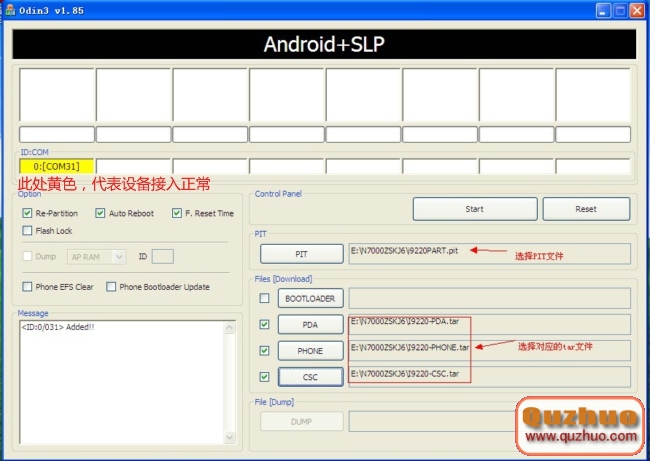Click the PHONE browse button
The height and width of the screenshot is (461, 650).
coord(310,351)
